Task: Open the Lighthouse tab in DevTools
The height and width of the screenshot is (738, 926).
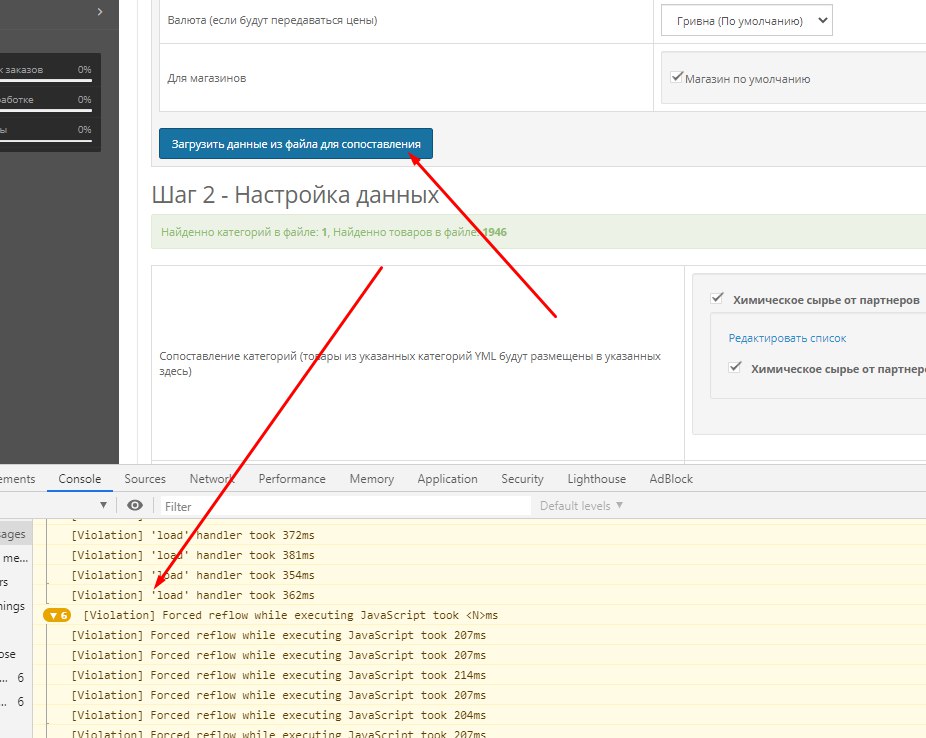Action: click(x=596, y=479)
